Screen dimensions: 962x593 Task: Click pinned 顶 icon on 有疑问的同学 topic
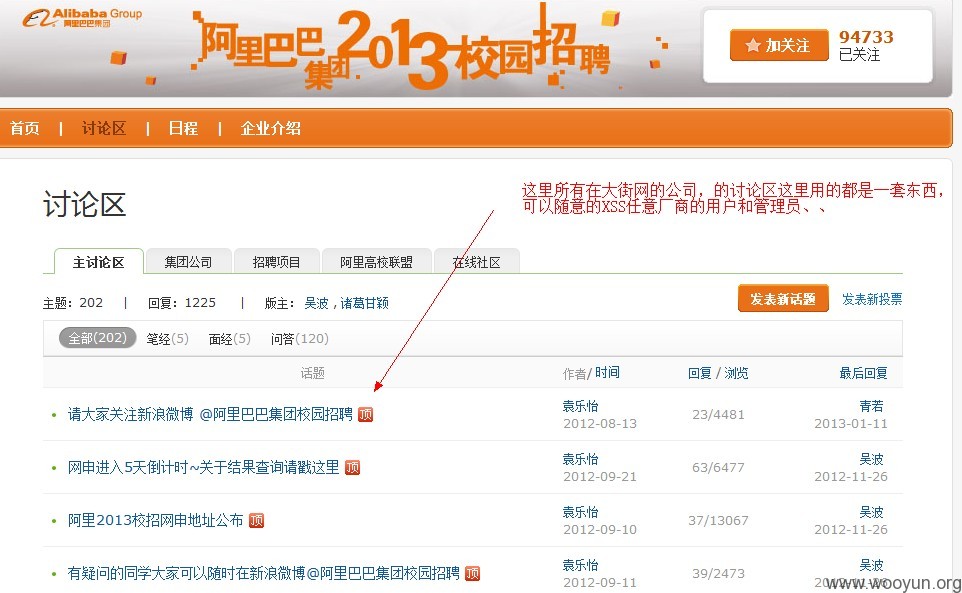click(472, 573)
